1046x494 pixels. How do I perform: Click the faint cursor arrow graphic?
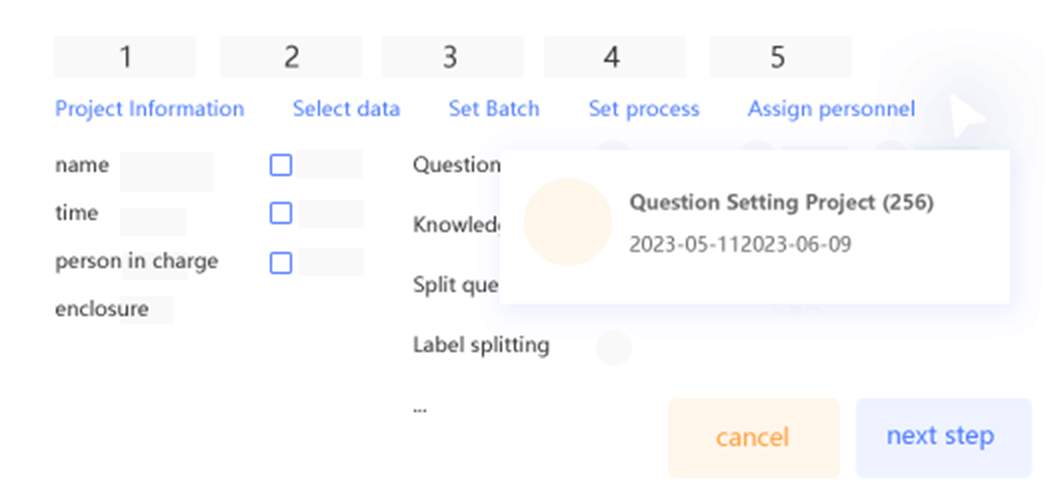967,117
